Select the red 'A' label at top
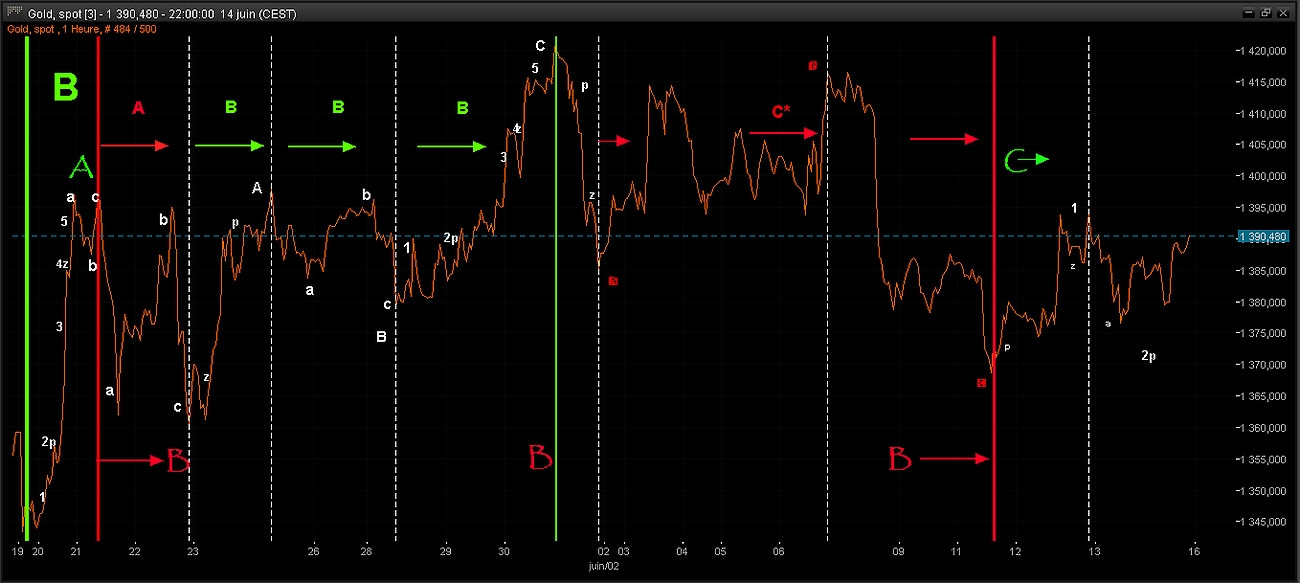This screenshot has height=583, width=1300. pos(138,108)
